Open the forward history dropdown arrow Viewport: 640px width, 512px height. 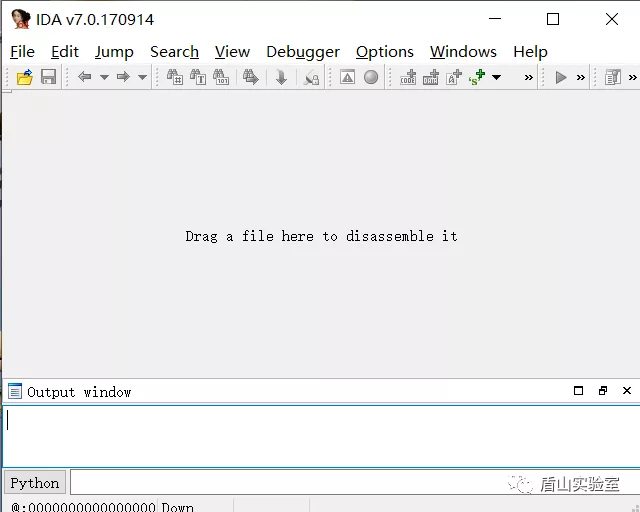coord(142,77)
